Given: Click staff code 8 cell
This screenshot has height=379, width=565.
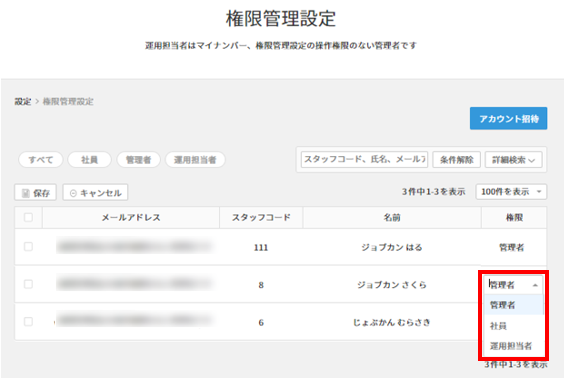Looking at the screenshot, I should (261, 285).
